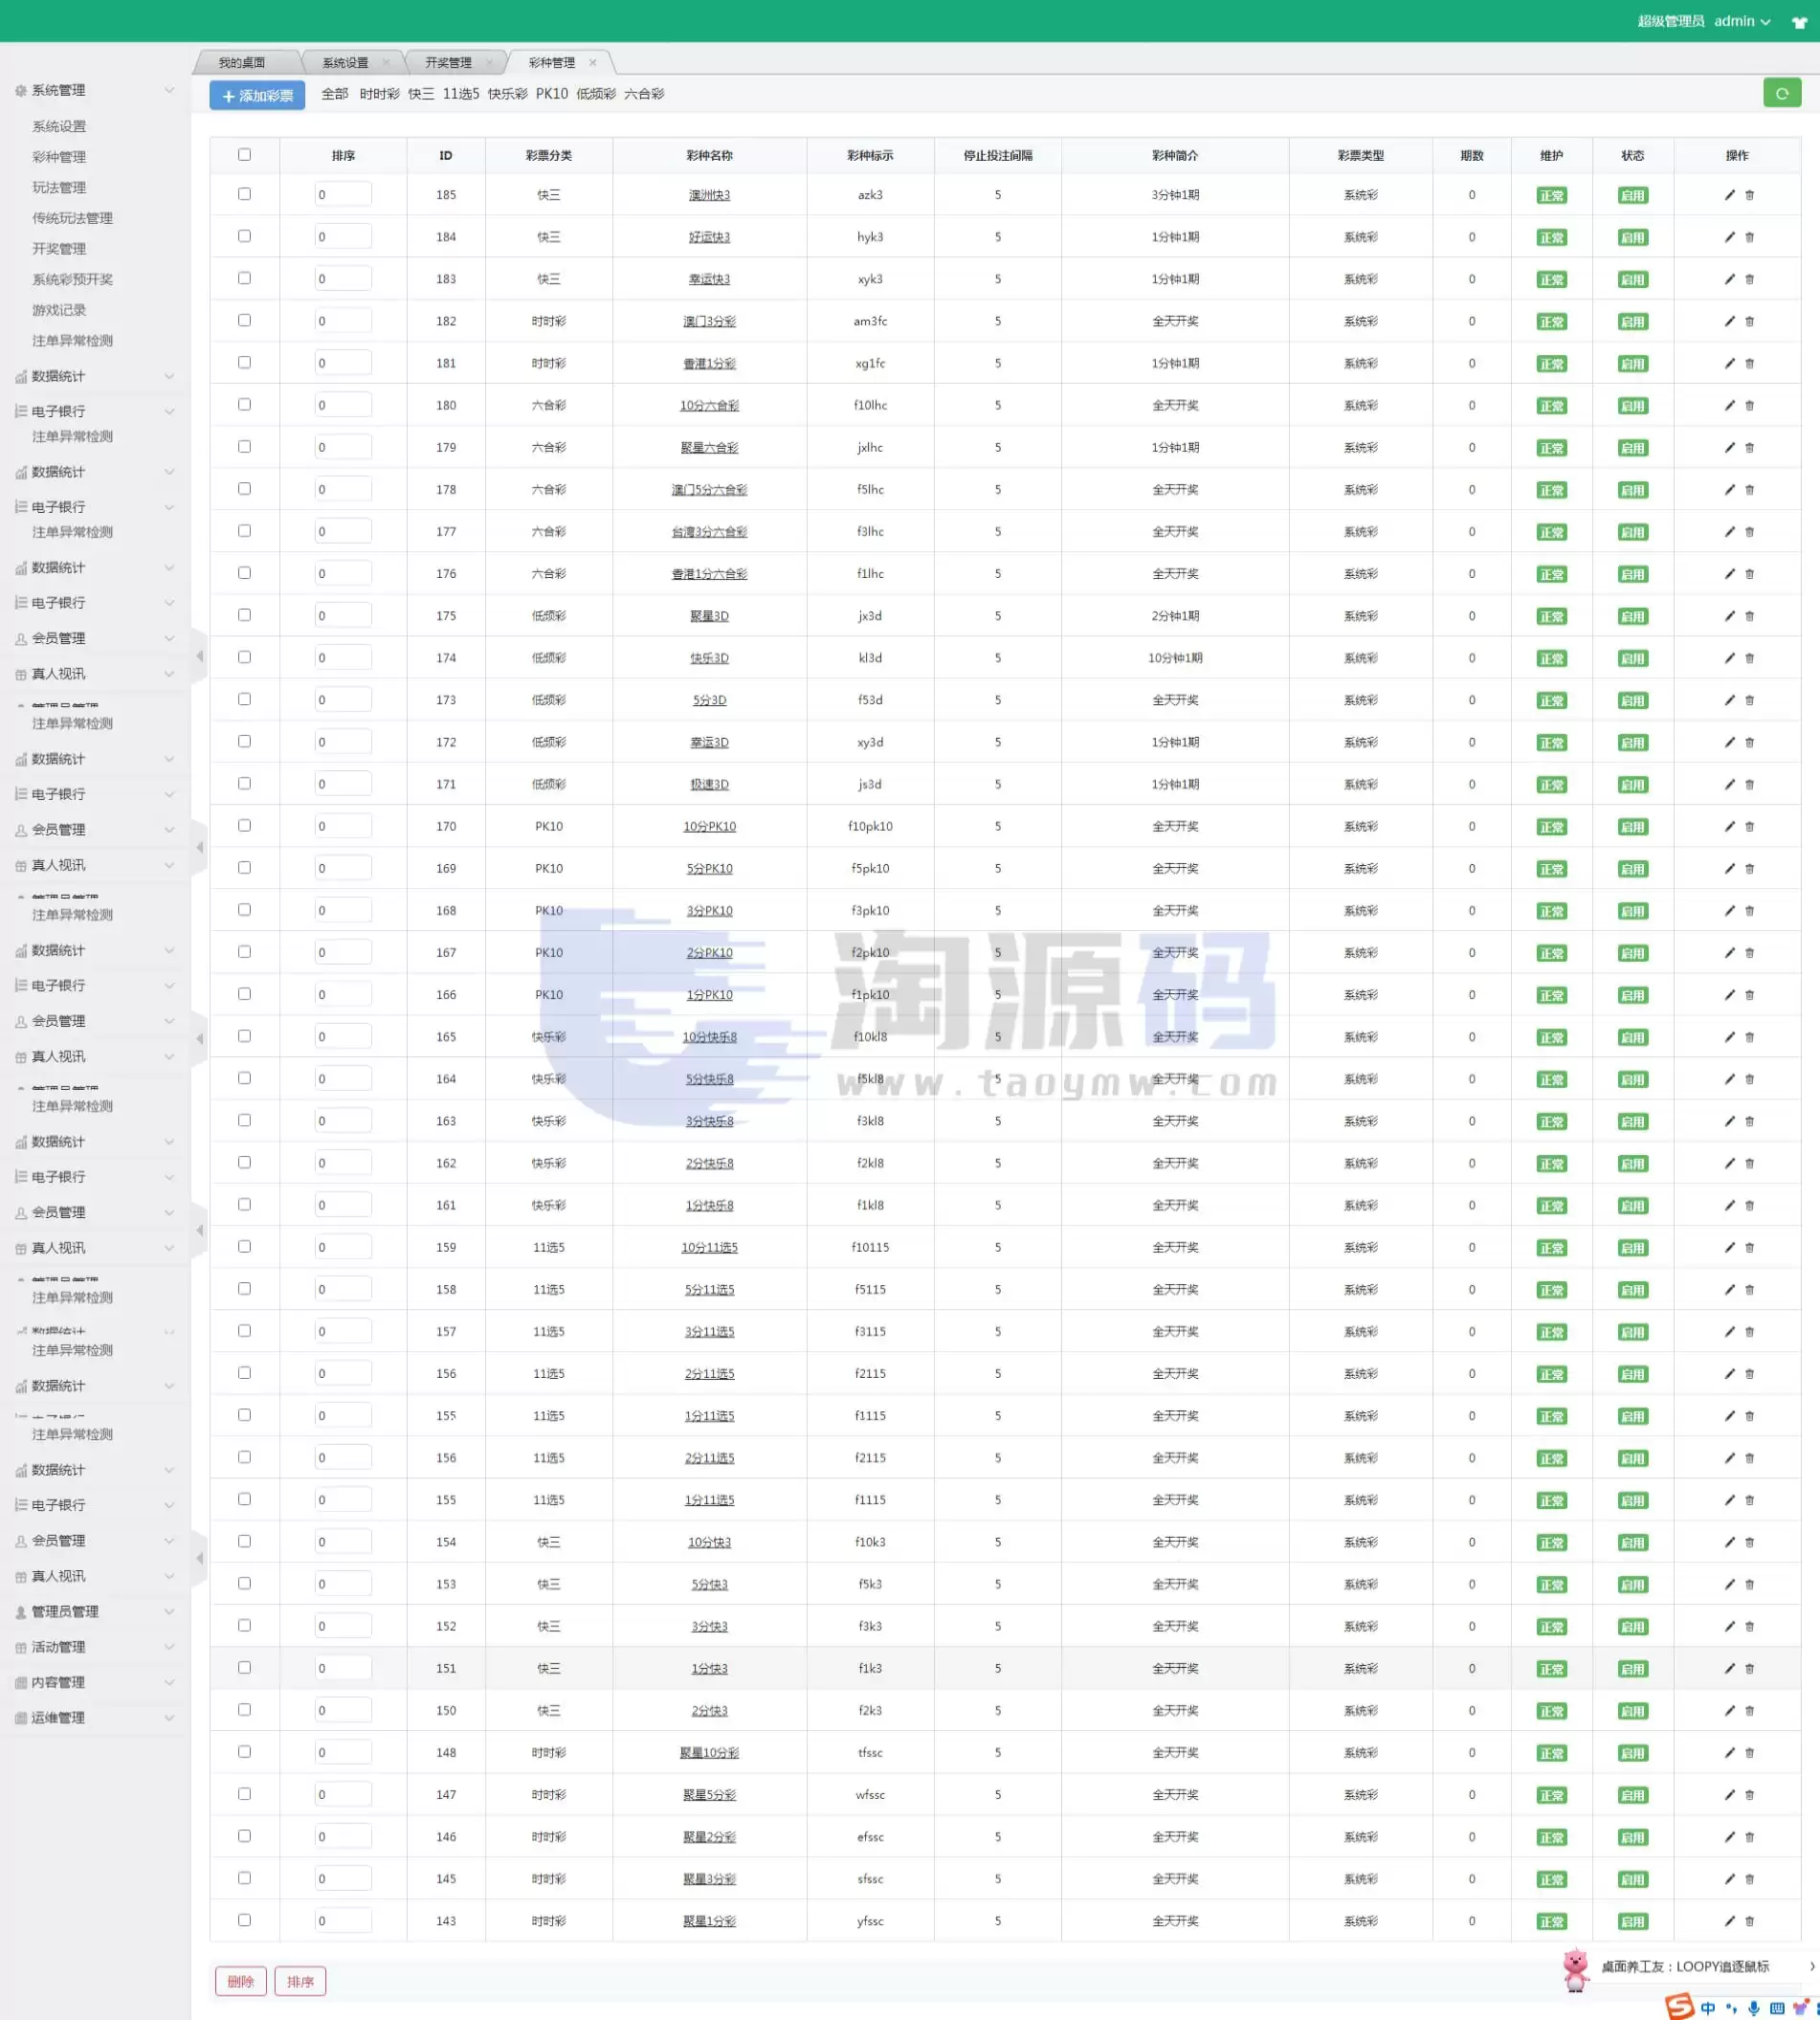Edit the 聚星3D row (ID 175)

click(1729, 616)
